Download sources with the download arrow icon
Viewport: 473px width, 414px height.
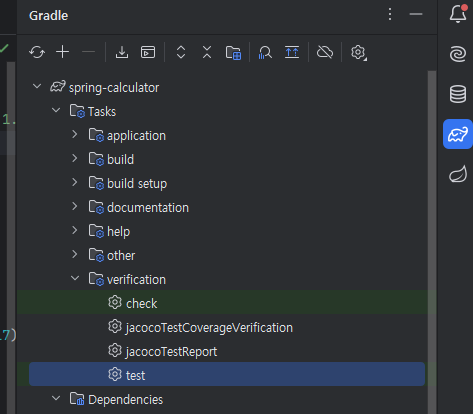pyautogui.click(x=122, y=52)
